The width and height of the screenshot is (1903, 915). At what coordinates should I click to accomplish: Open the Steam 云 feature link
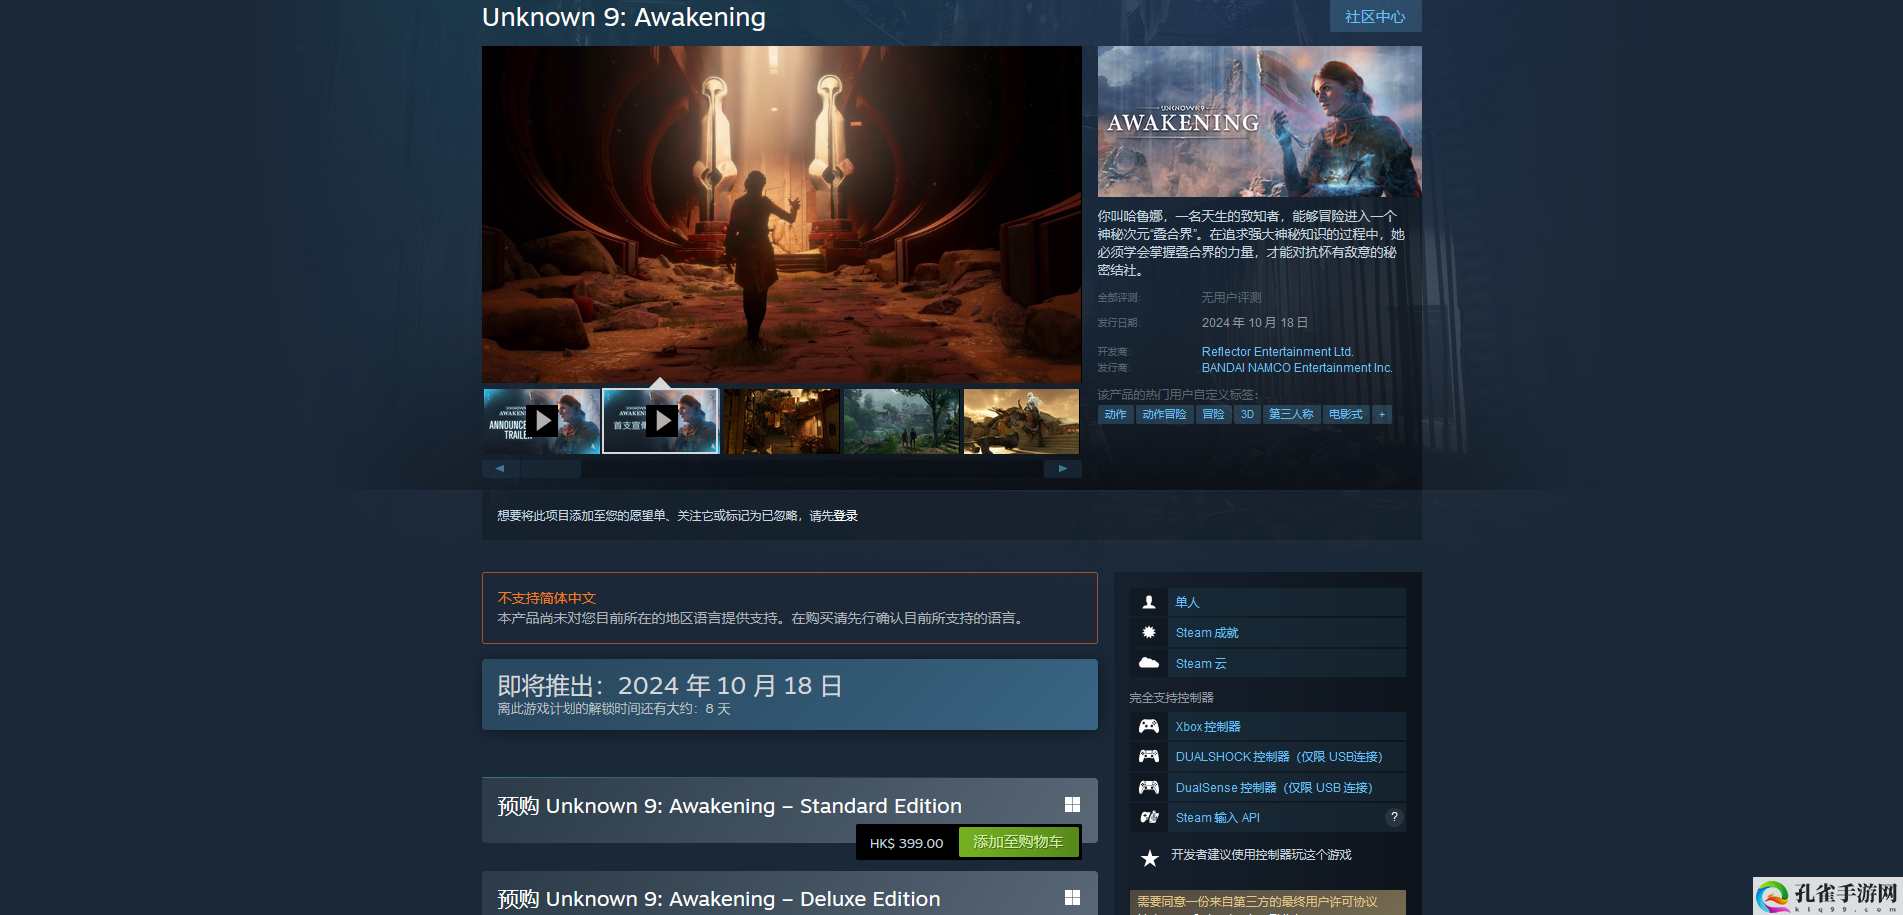pyautogui.click(x=1201, y=664)
